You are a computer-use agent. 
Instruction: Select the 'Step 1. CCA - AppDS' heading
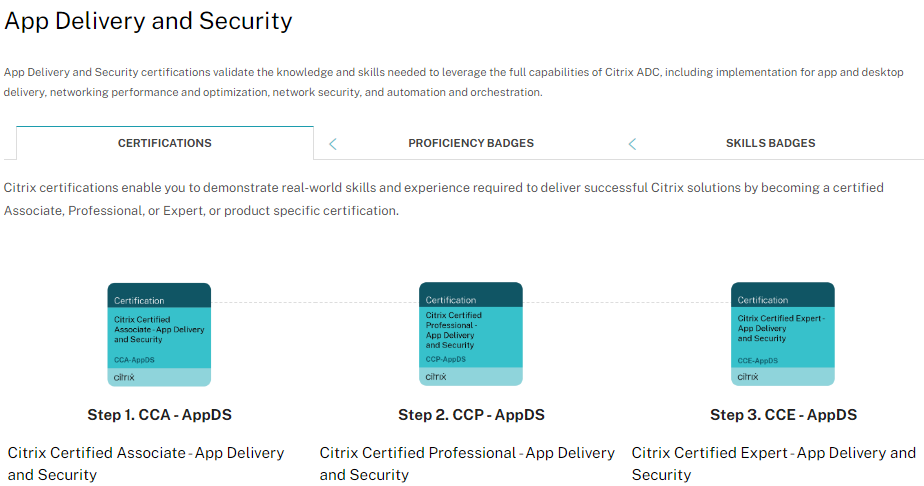(160, 415)
